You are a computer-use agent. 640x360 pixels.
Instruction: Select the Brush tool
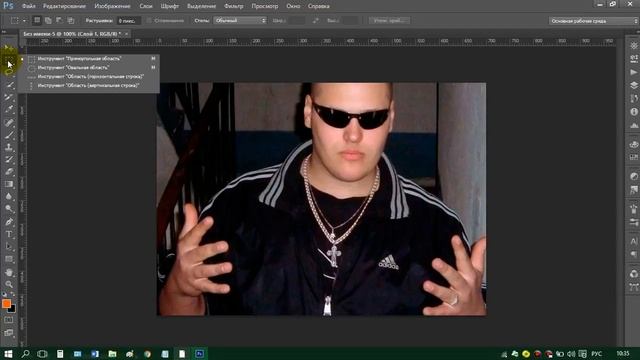coord(9,135)
